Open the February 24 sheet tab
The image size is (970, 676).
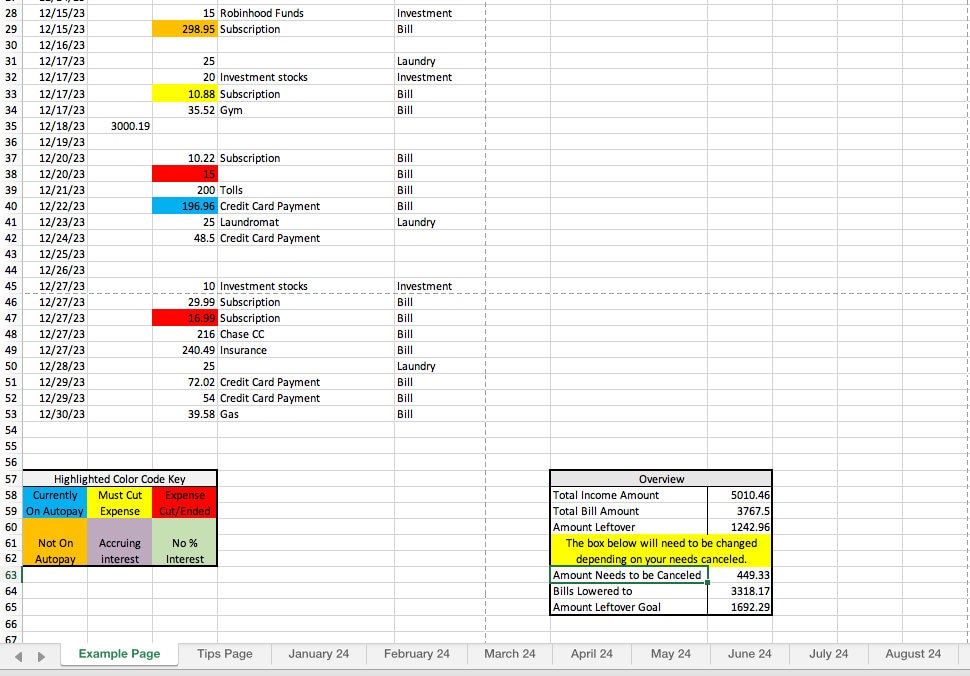416,653
